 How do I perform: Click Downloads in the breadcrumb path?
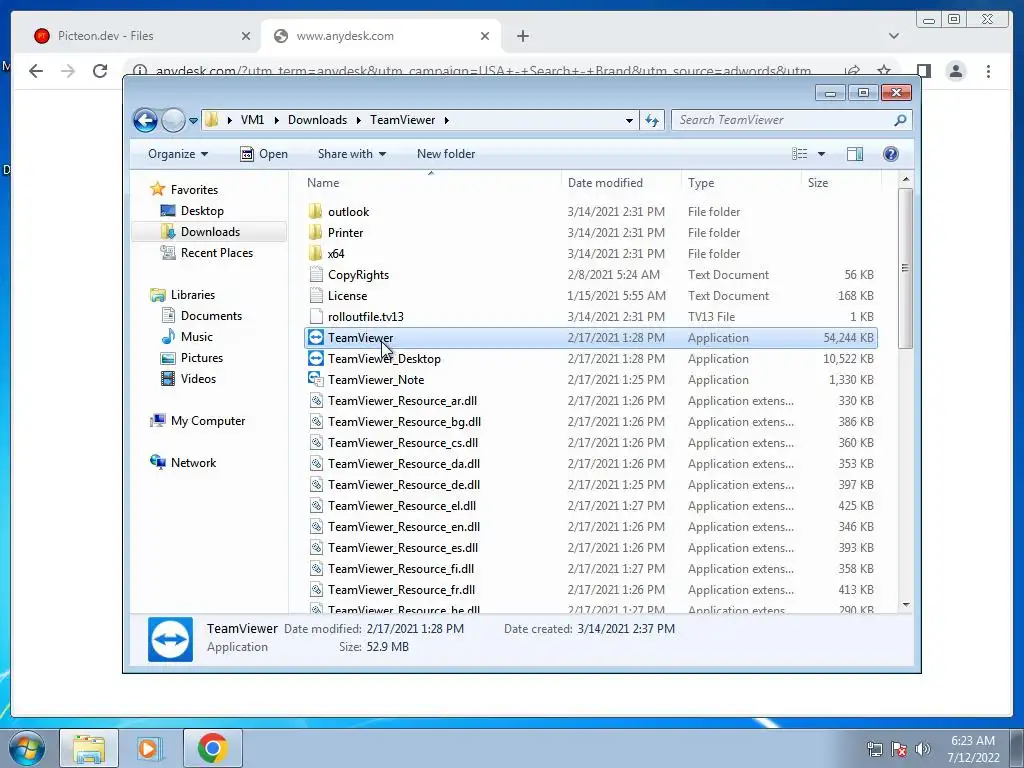point(317,120)
